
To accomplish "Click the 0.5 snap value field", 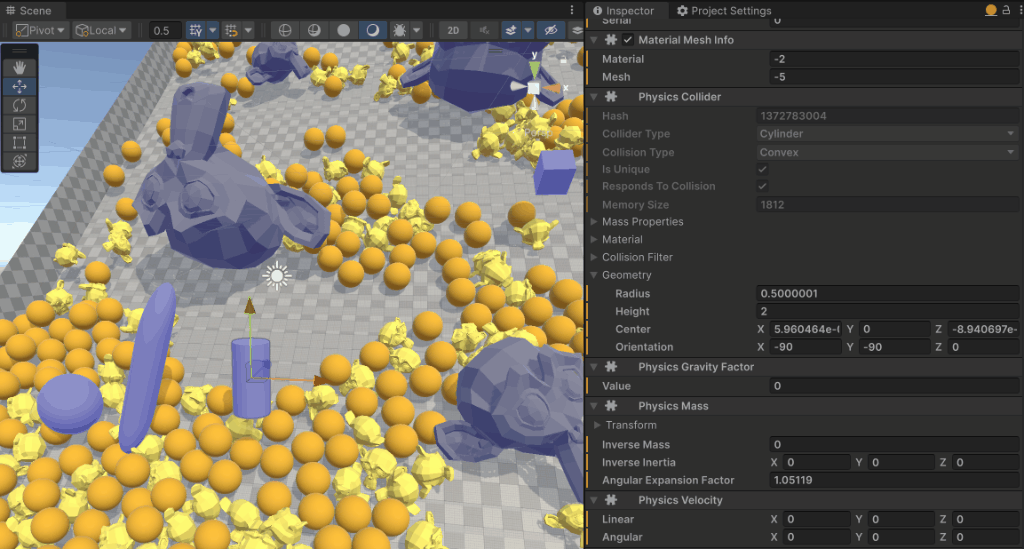I will [x=165, y=30].
